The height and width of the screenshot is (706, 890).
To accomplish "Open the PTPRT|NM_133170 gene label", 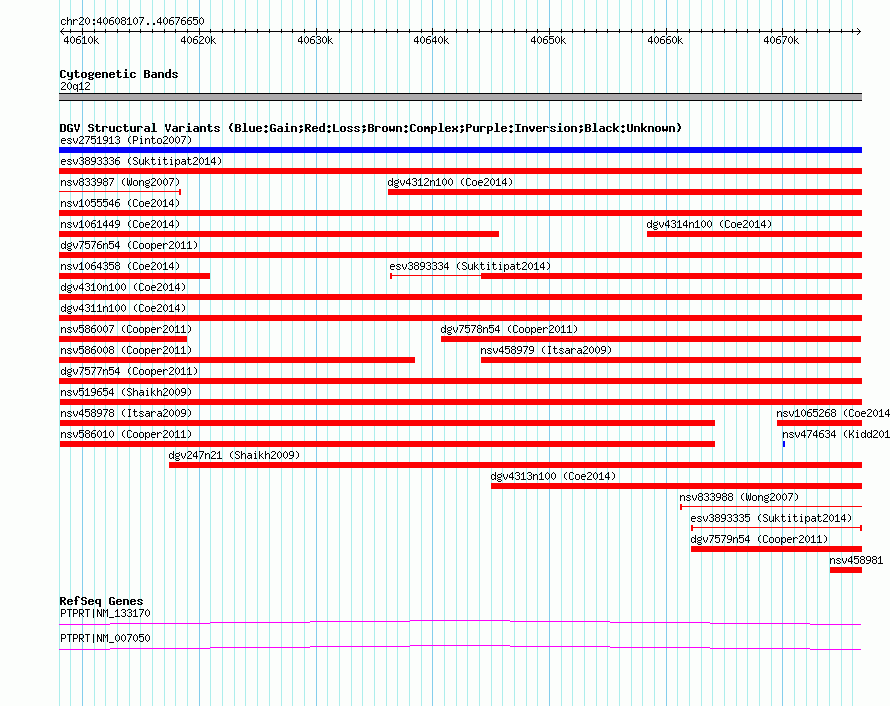I will tap(105, 613).
